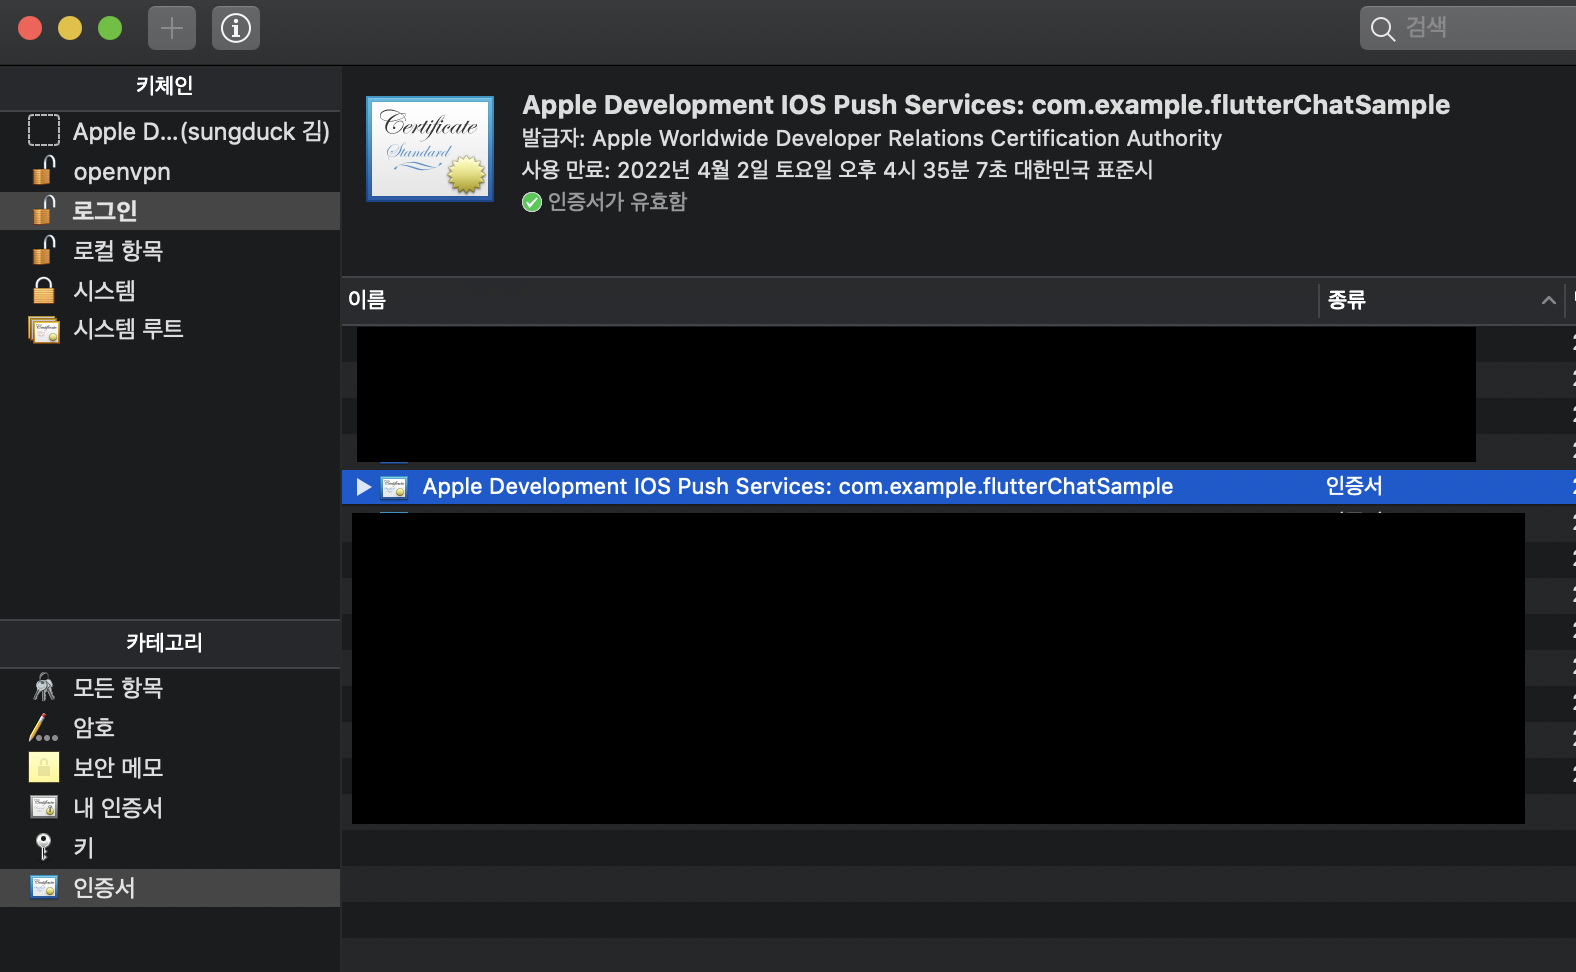Select the Apple D...(sungduck 김) keychain

pyautogui.click(x=170, y=131)
